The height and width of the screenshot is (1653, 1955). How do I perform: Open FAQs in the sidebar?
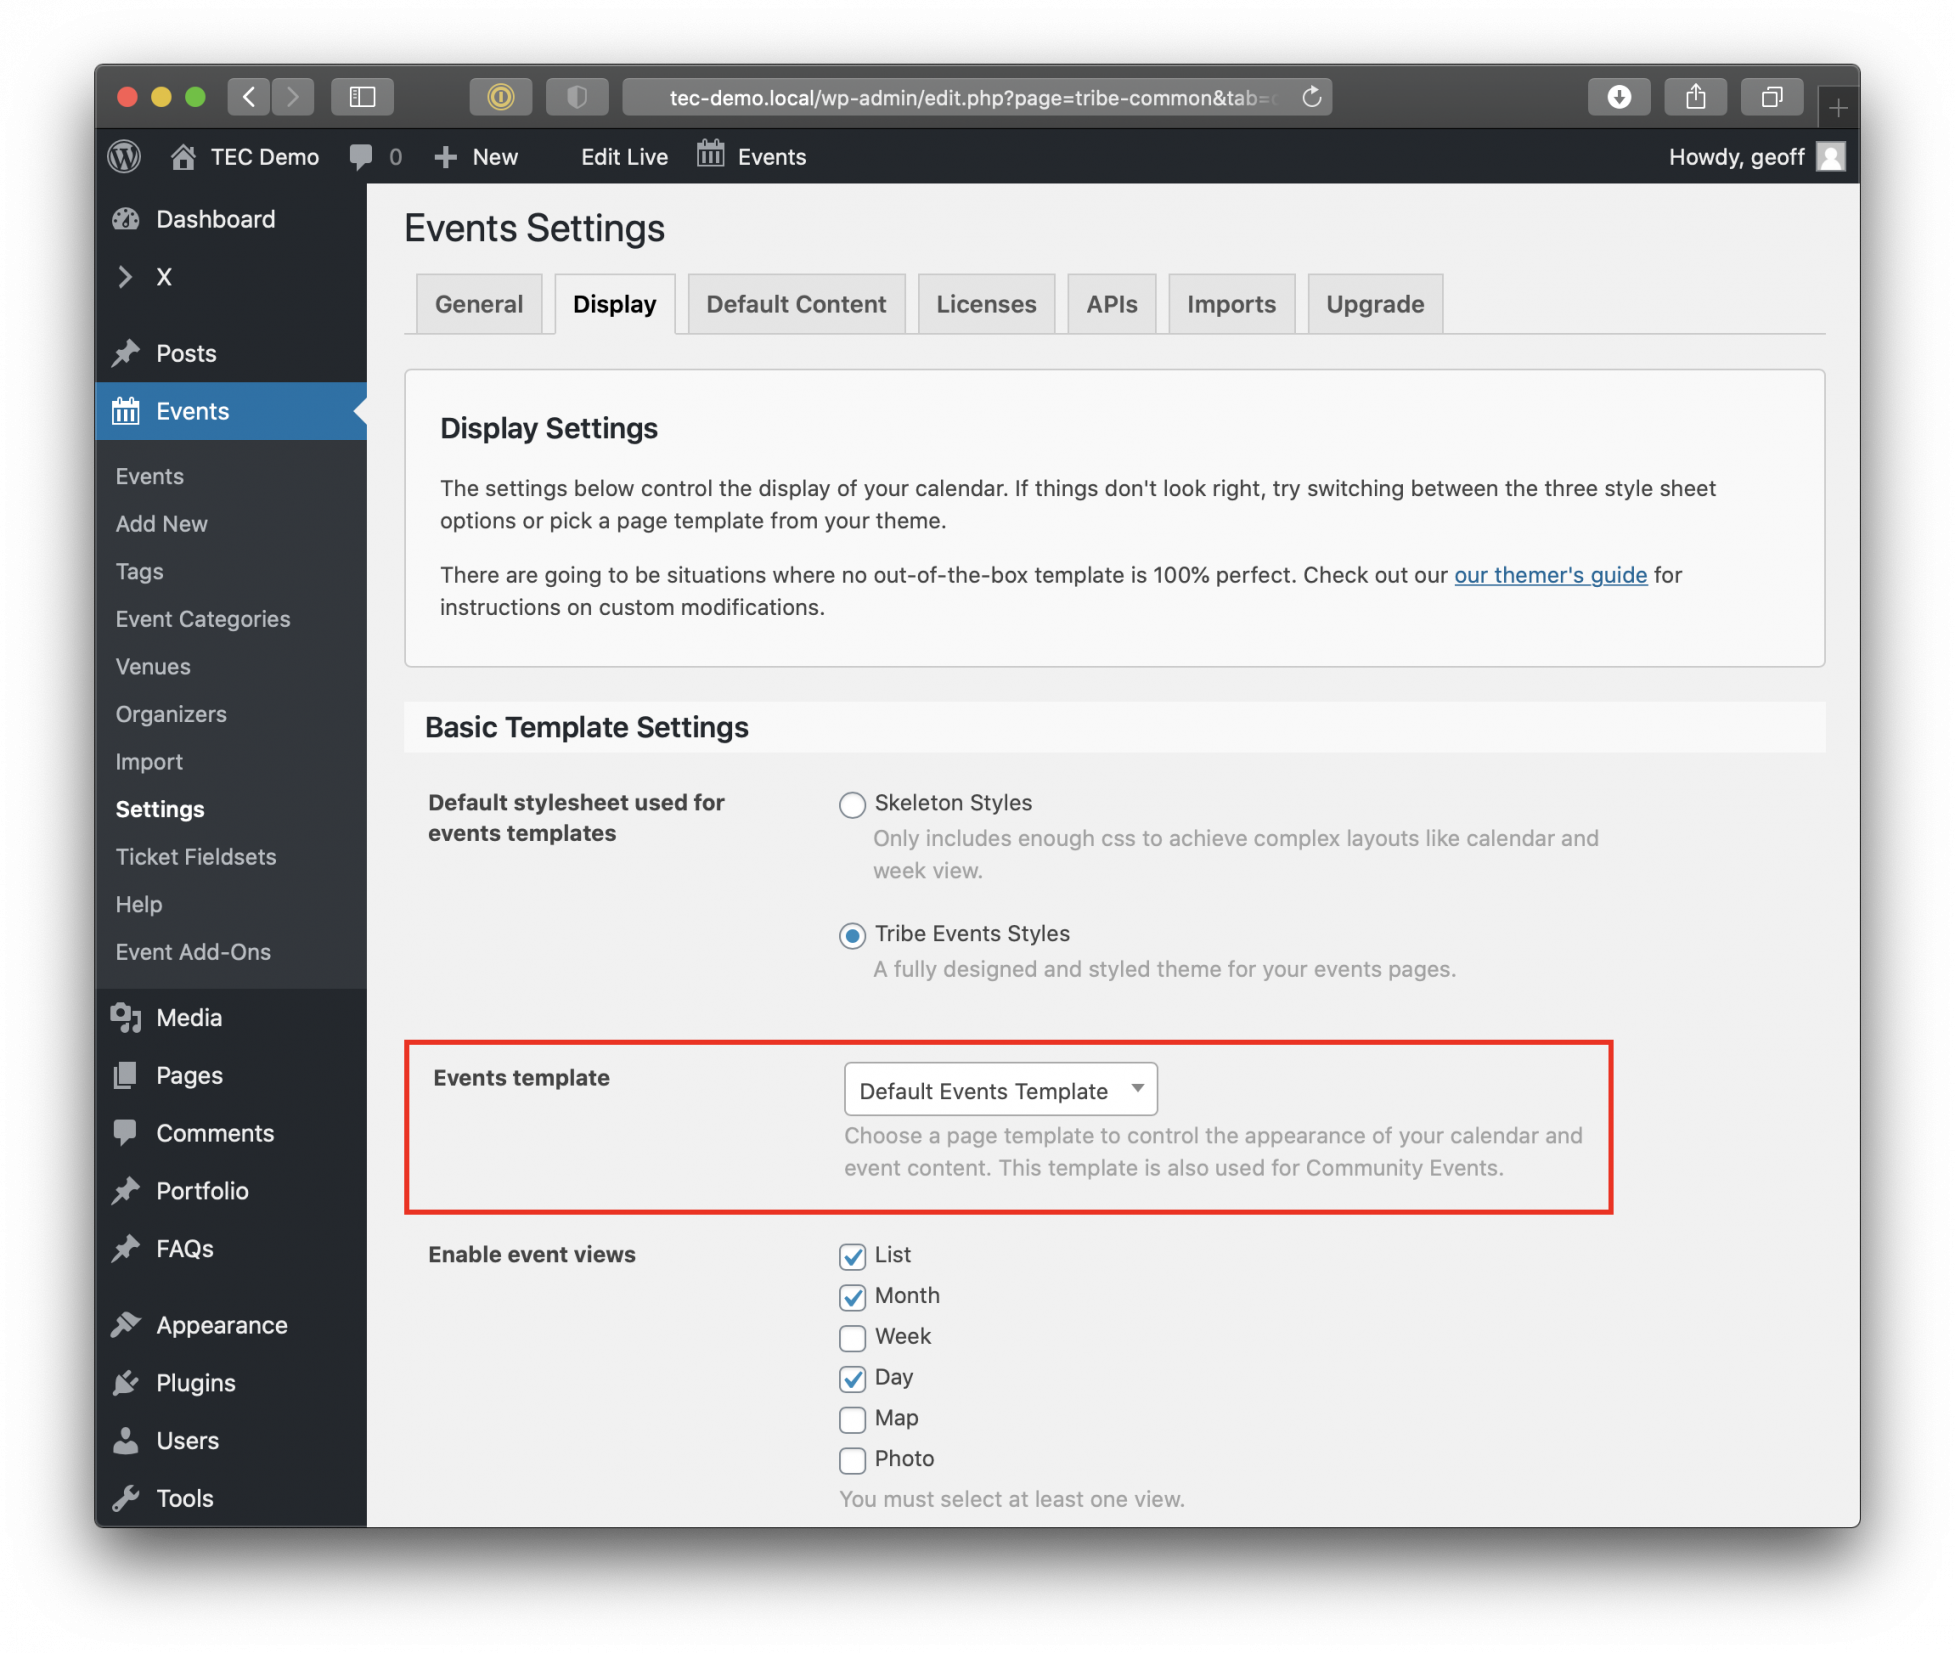(231, 1249)
